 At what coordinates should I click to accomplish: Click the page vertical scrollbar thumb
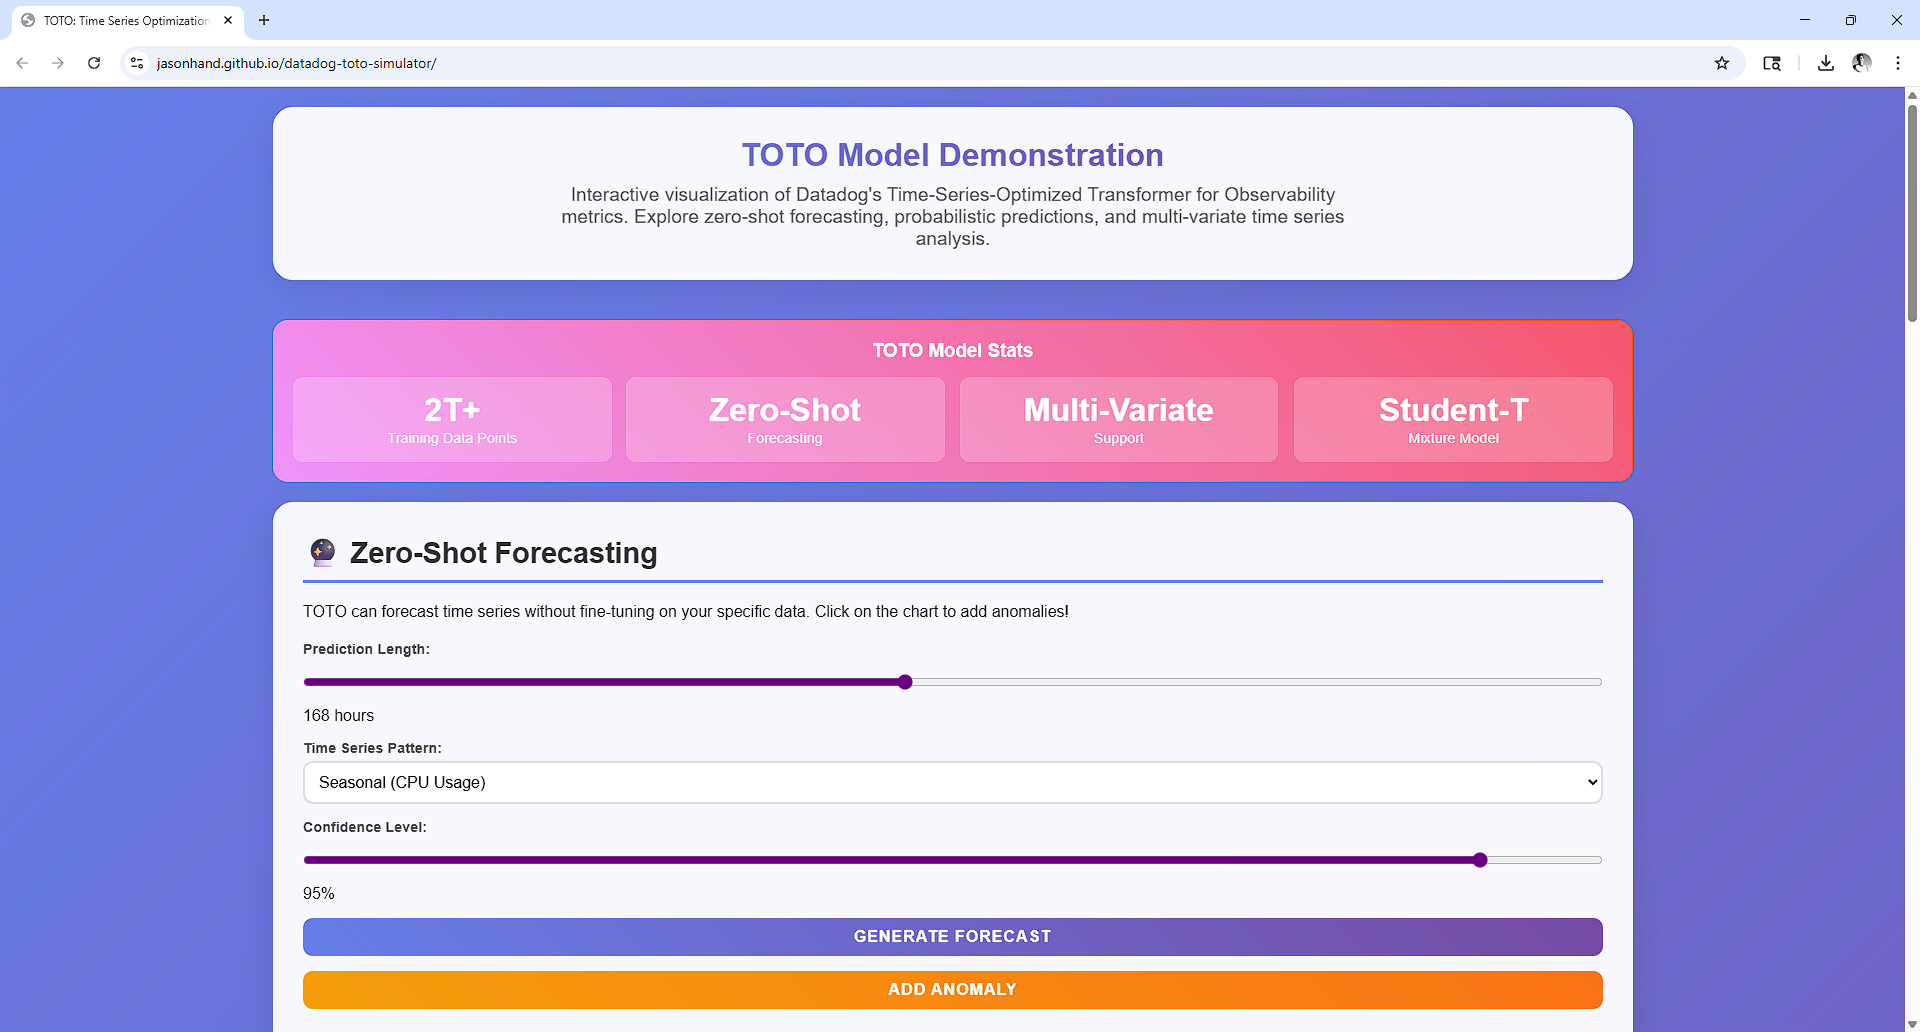(x=1912, y=212)
